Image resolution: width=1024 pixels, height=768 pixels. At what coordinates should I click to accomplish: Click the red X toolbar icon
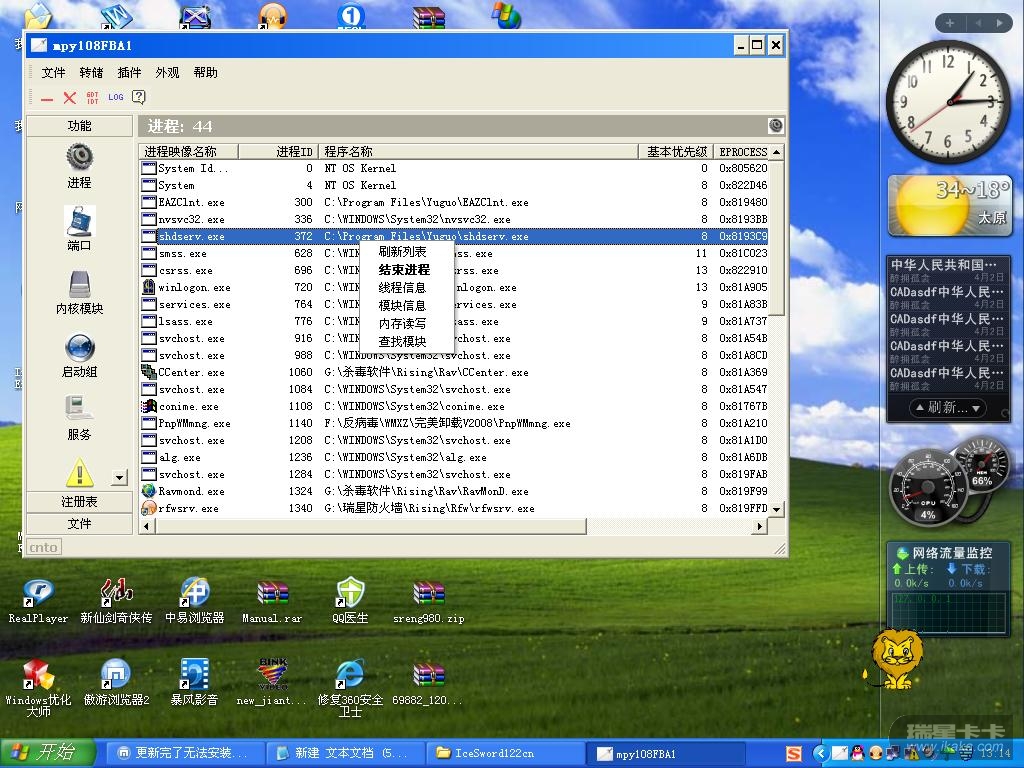click(x=69, y=97)
